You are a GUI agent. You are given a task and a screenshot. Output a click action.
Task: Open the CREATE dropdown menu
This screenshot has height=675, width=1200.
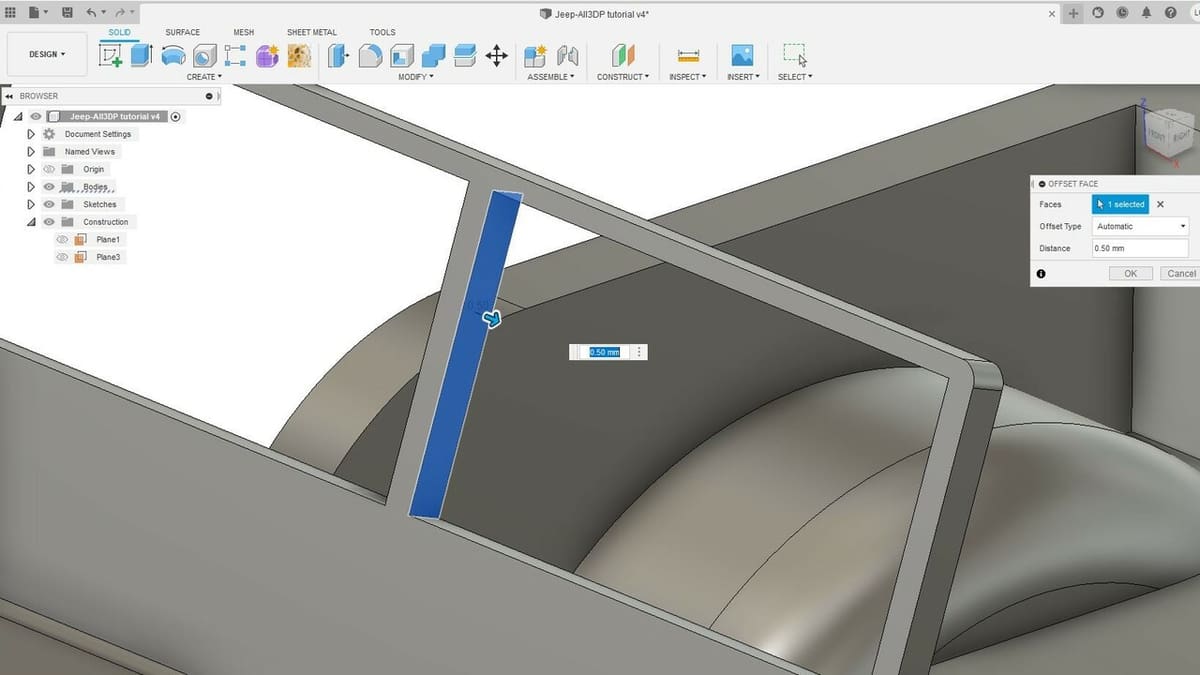point(204,77)
